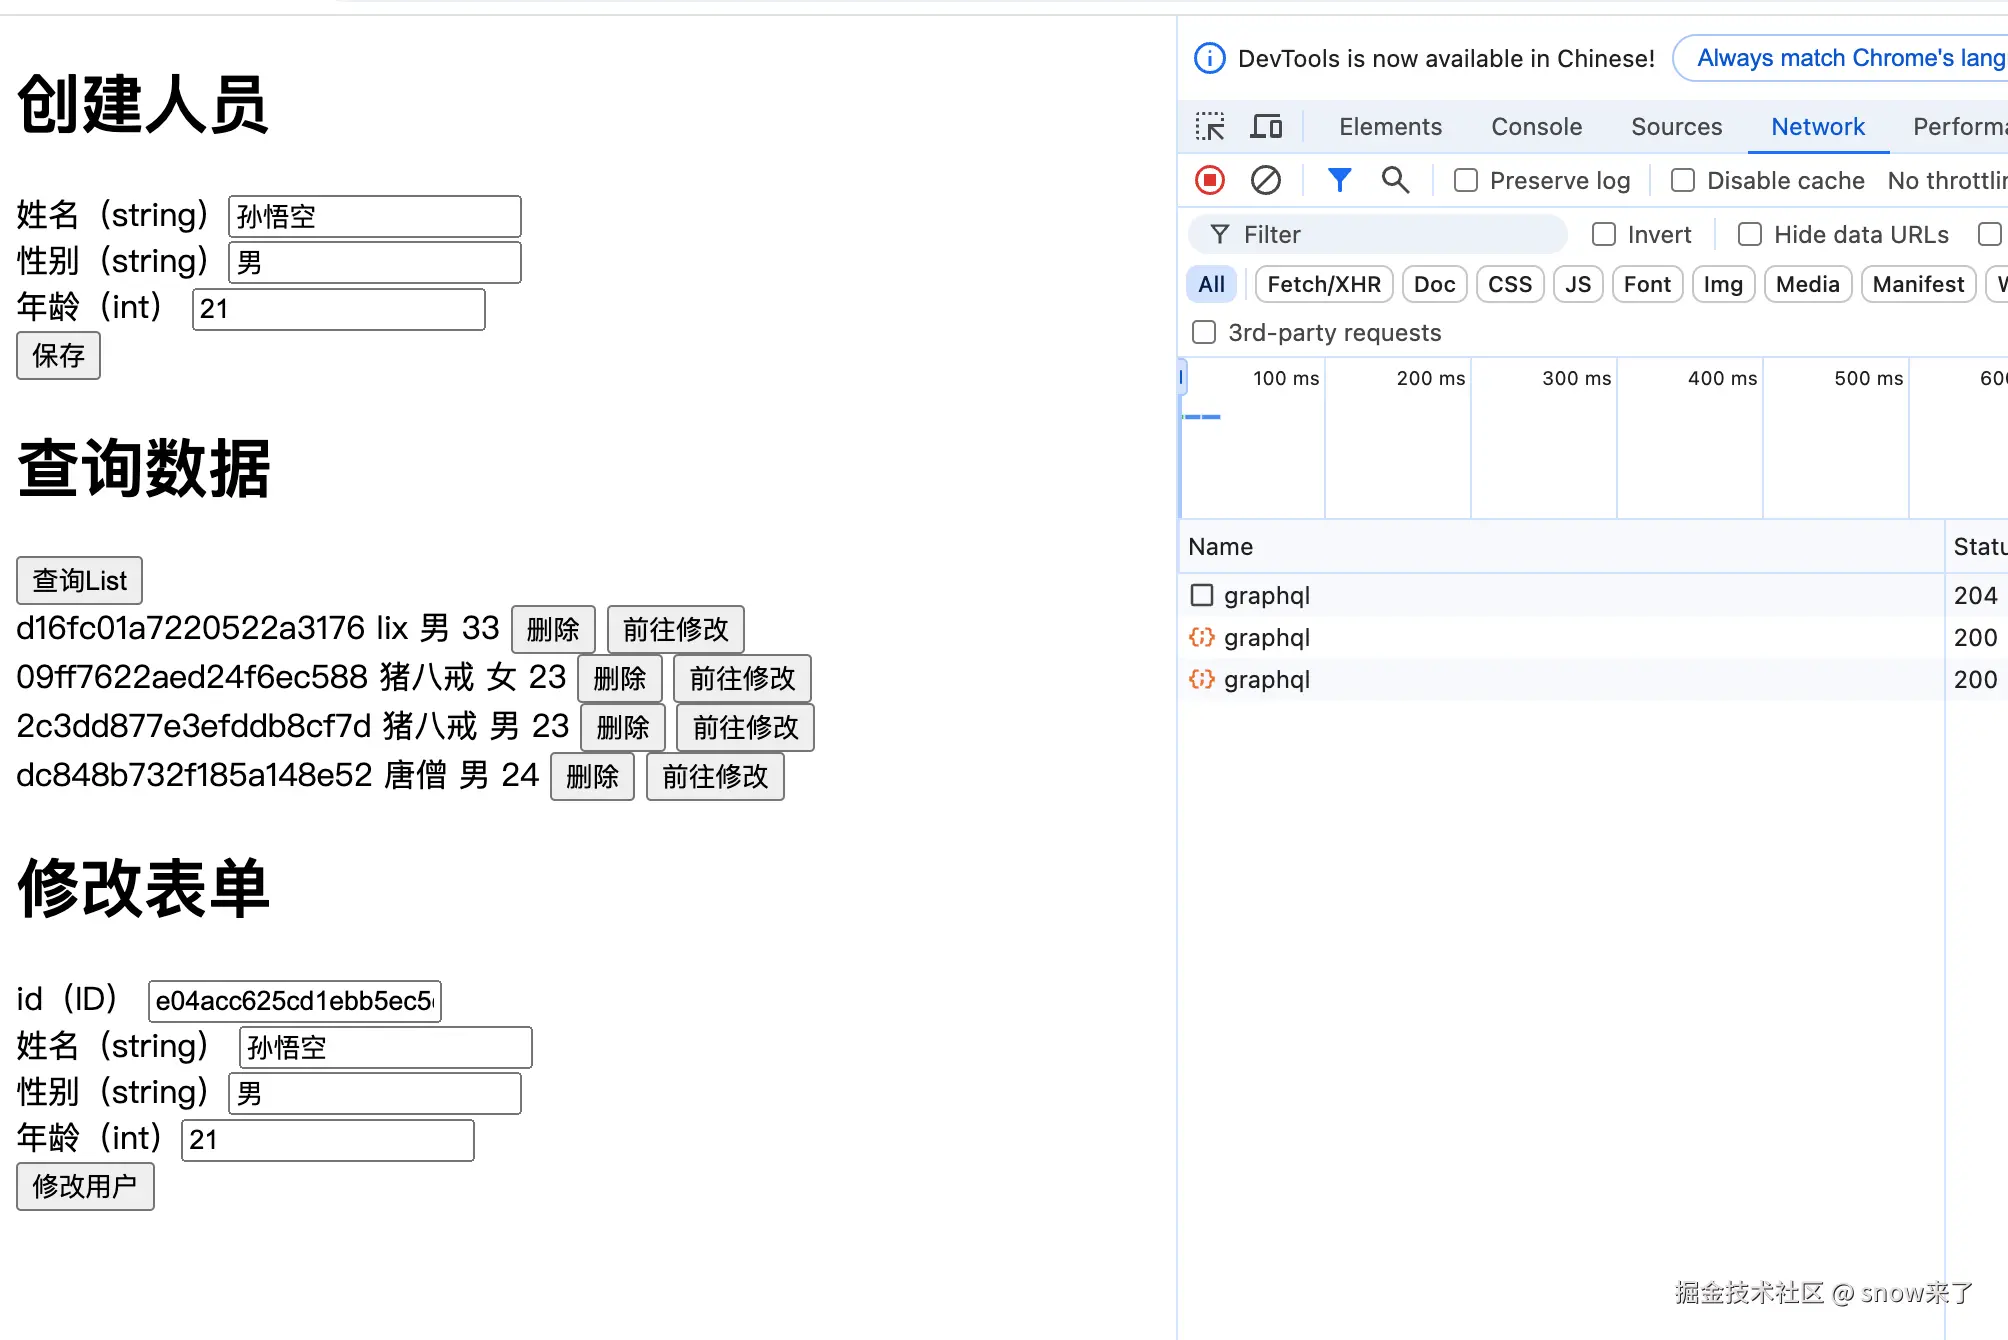Viewport: 2008px width, 1340px height.
Task: Enable the Invert filter checkbox
Action: click(1604, 234)
